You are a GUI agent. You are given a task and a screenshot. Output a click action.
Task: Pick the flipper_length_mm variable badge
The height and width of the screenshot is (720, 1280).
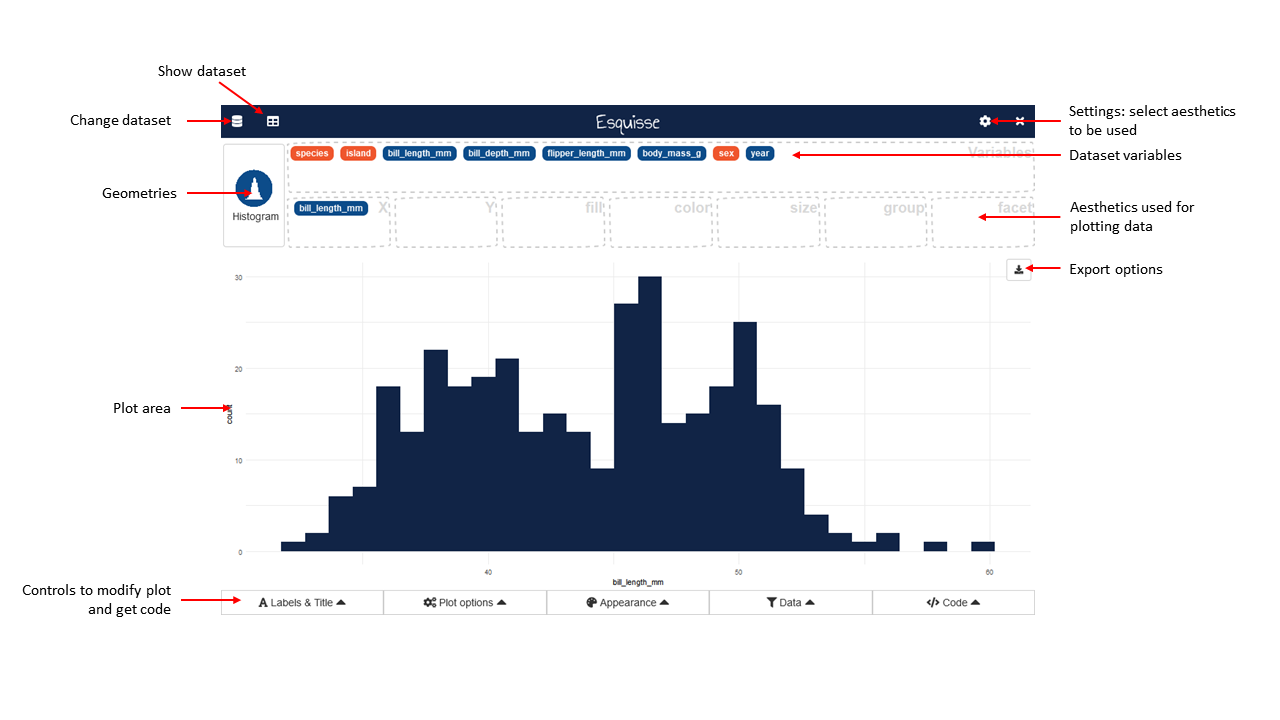pos(587,154)
